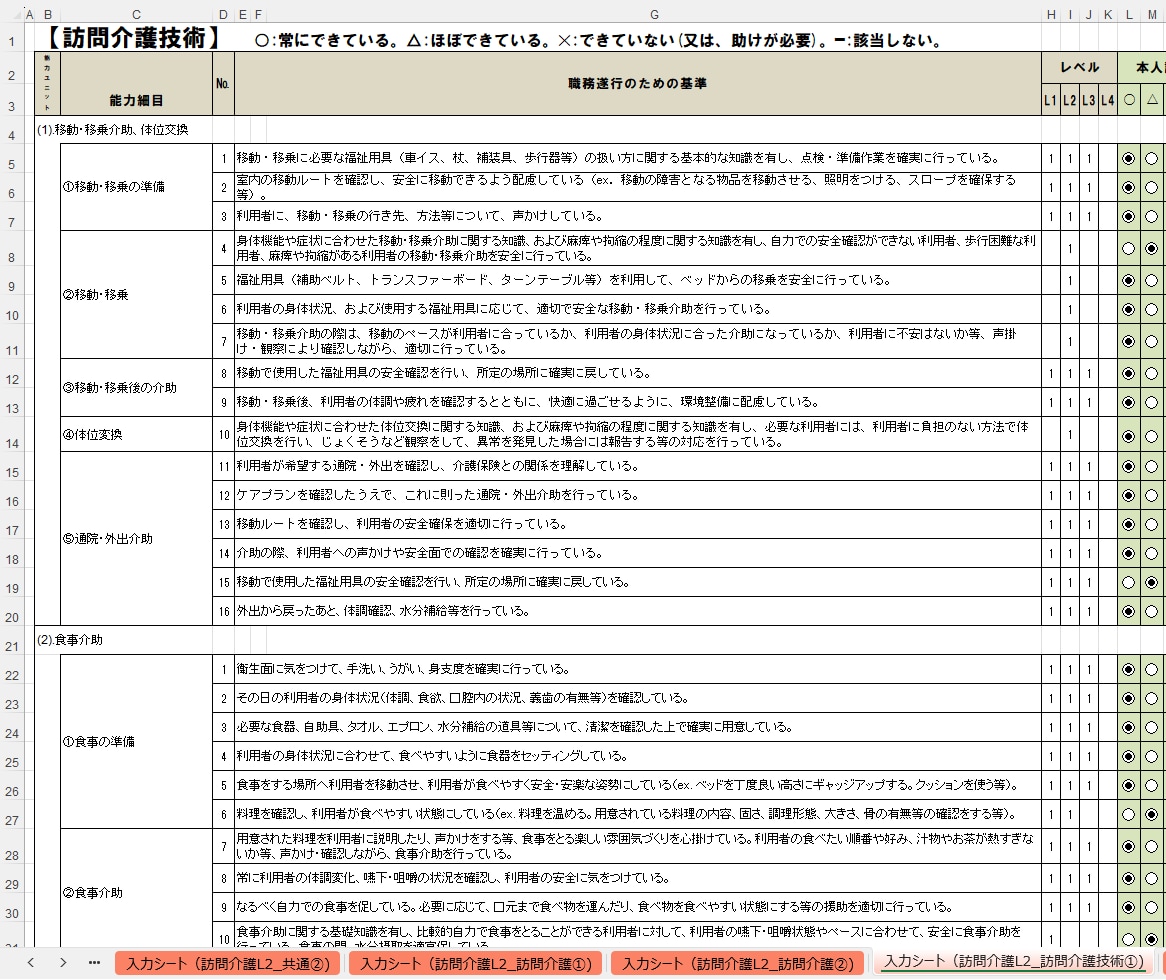This screenshot has width=1166, height=980.
Task: Click the cell 必要な食器、自助具、タオル、エプロン
Action: [x=637, y=727]
